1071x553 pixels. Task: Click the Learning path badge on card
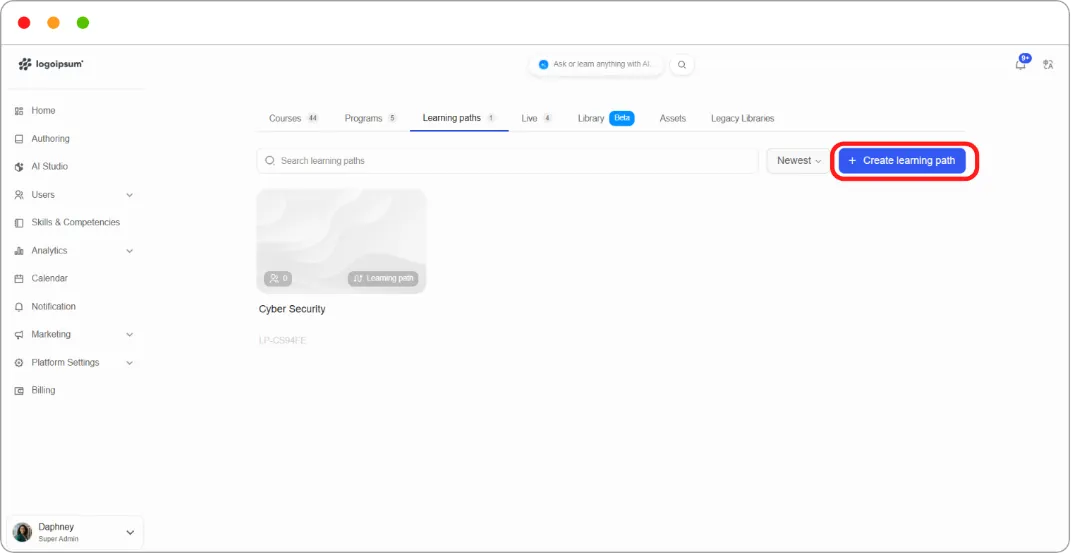coord(382,279)
